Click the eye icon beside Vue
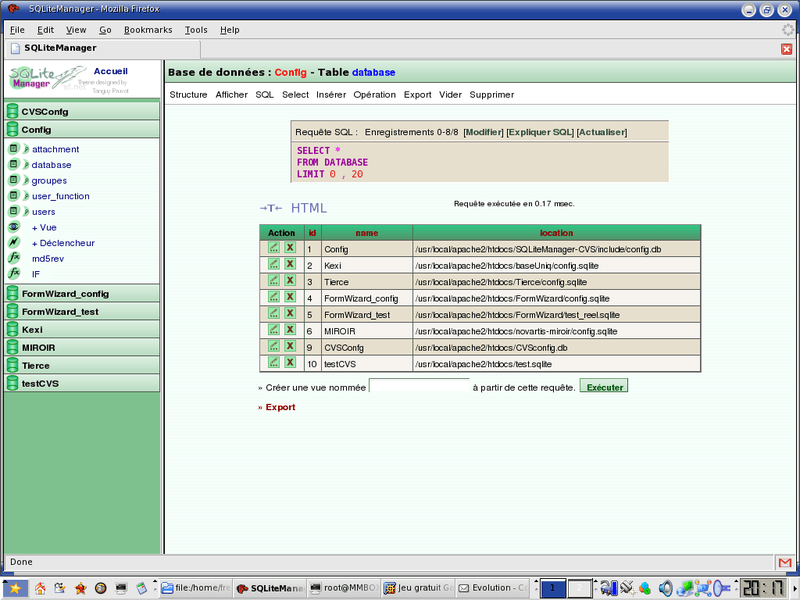Image resolution: width=800 pixels, height=600 pixels. coord(14,227)
